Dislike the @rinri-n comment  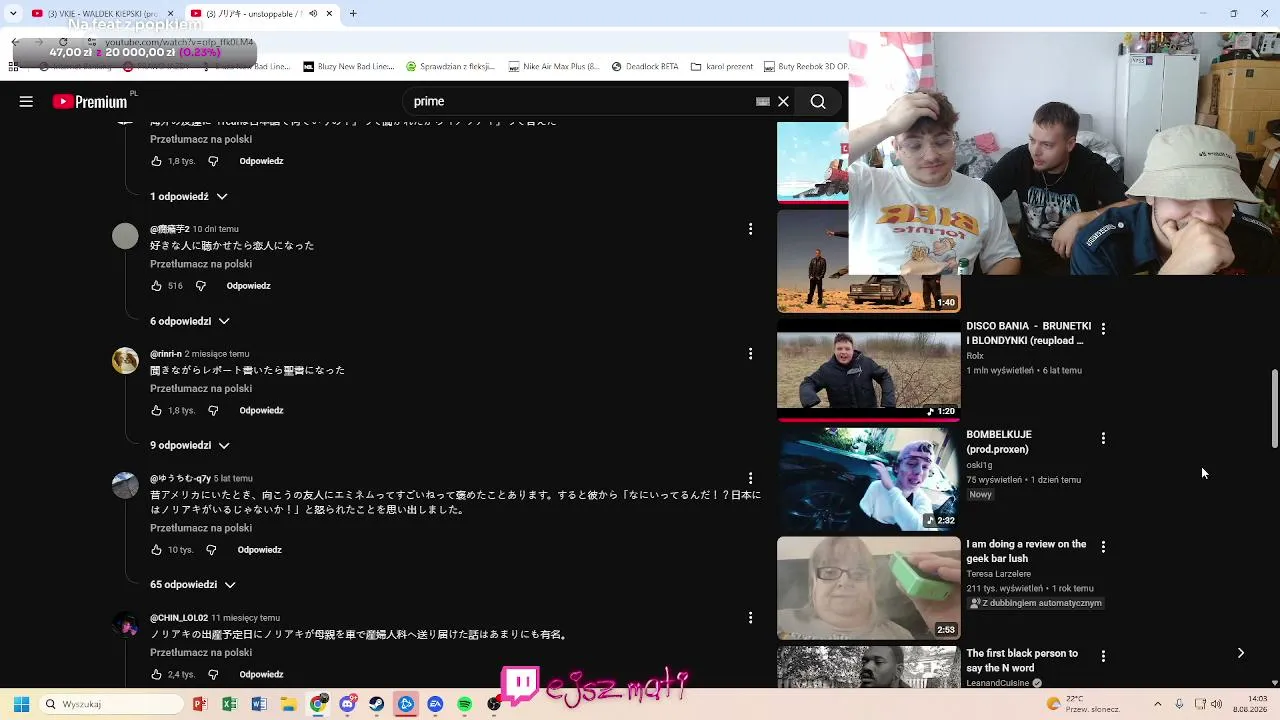pyautogui.click(x=213, y=410)
